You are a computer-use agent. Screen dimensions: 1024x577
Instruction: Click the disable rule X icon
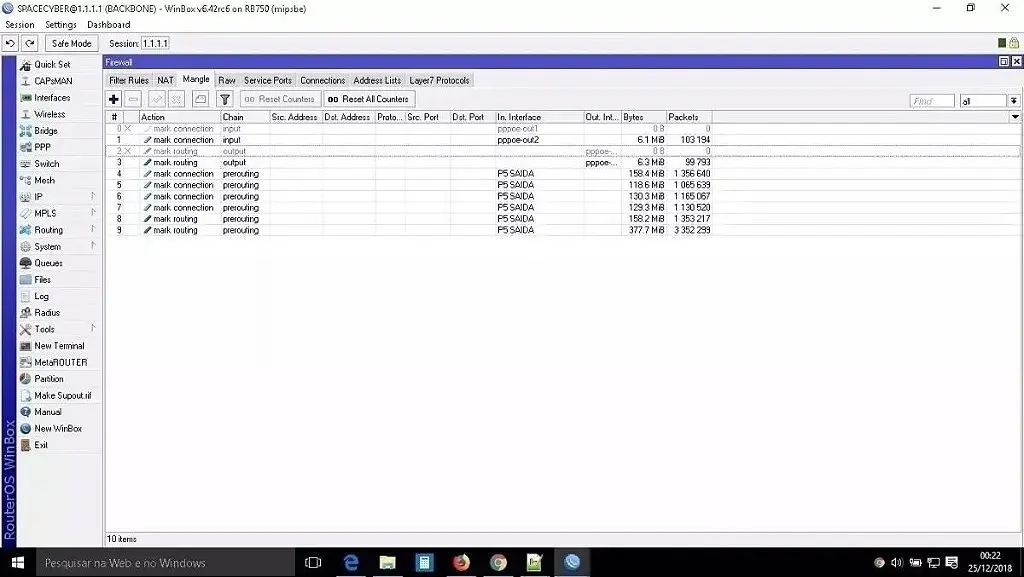[176, 99]
